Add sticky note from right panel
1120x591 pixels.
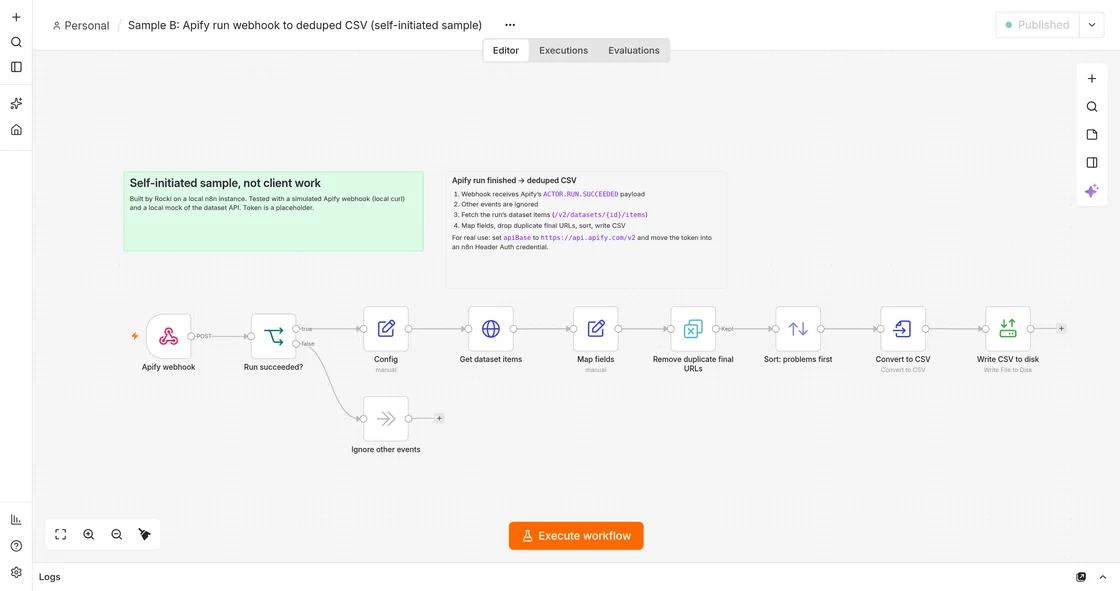[1091, 134]
